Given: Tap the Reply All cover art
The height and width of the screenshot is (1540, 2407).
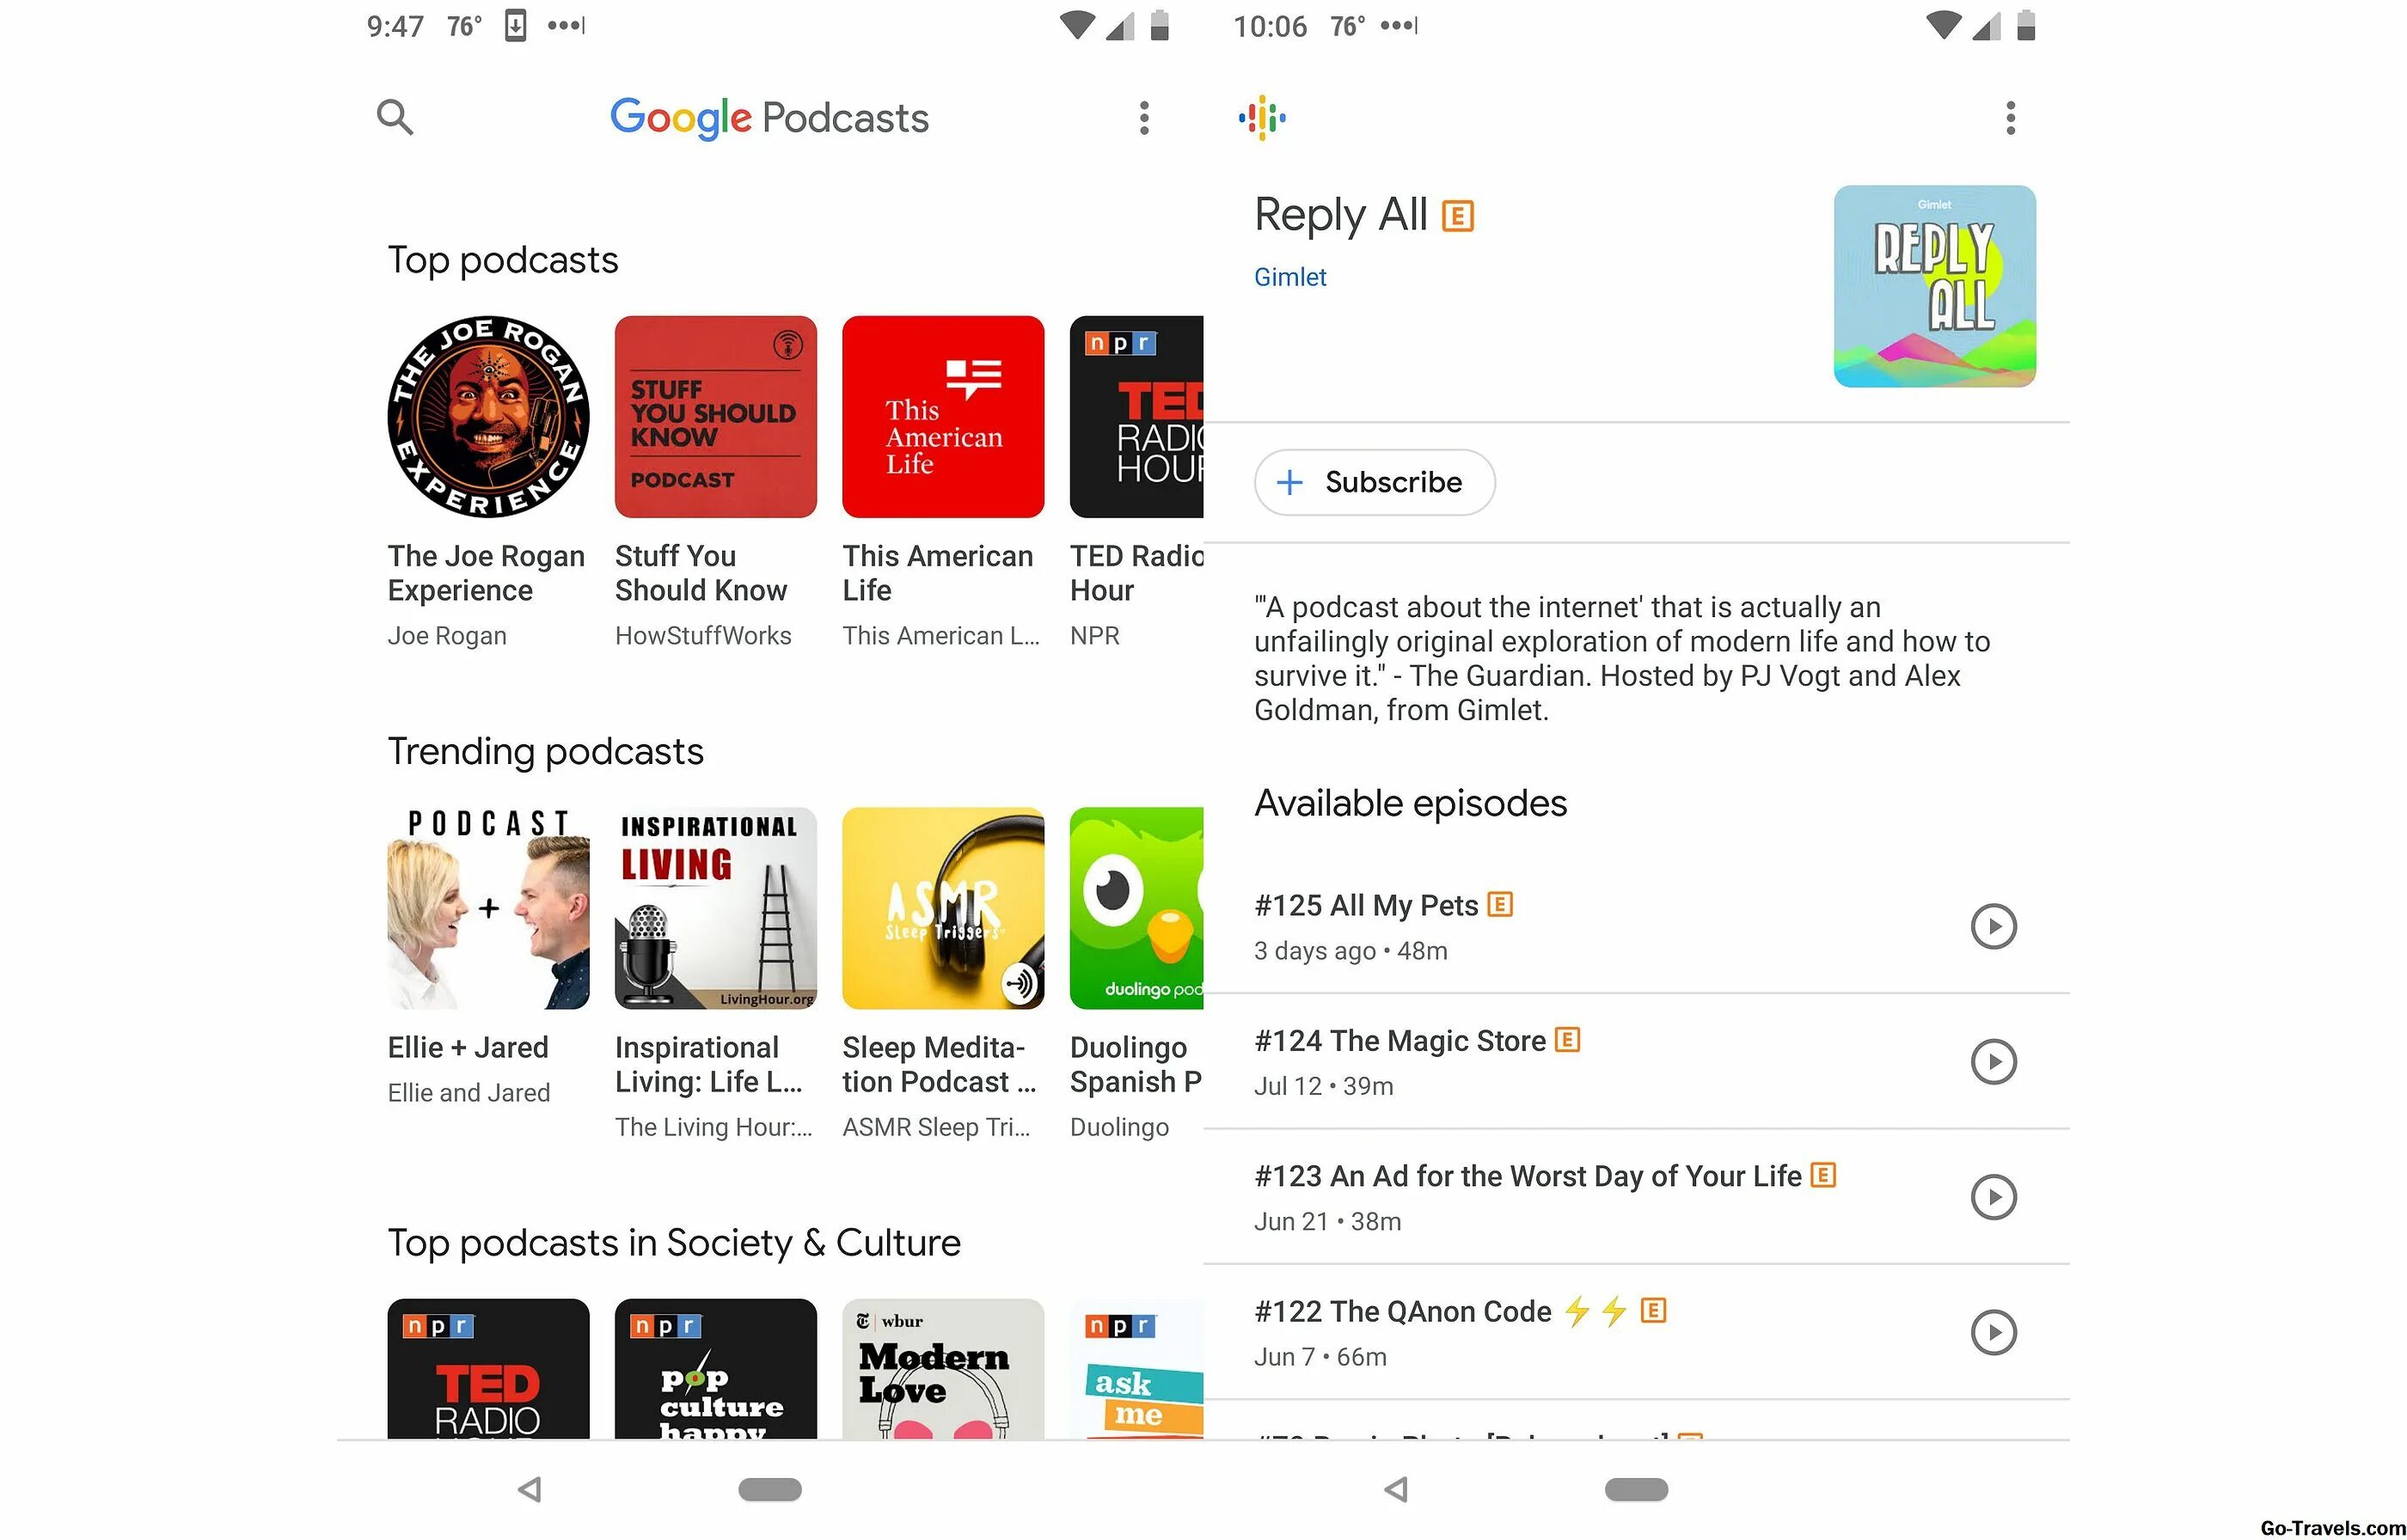Looking at the screenshot, I should click(x=1934, y=286).
